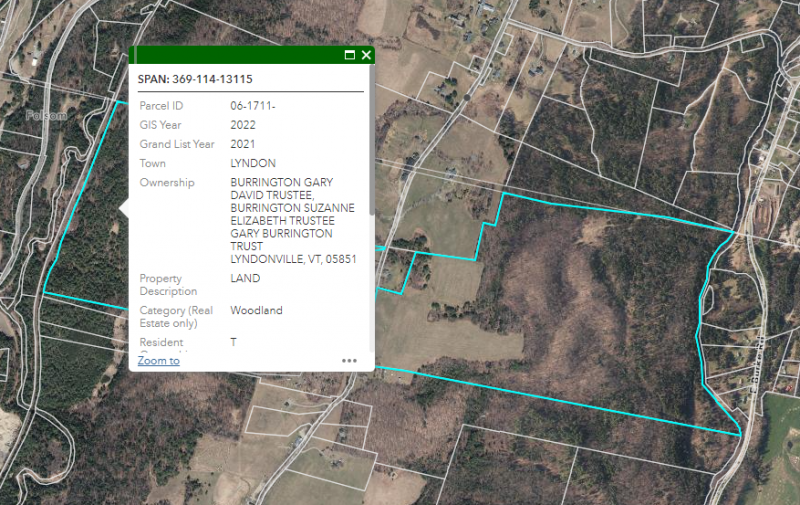Click the GIS Year value 2022
The width and height of the screenshot is (800, 505).
click(243, 125)
